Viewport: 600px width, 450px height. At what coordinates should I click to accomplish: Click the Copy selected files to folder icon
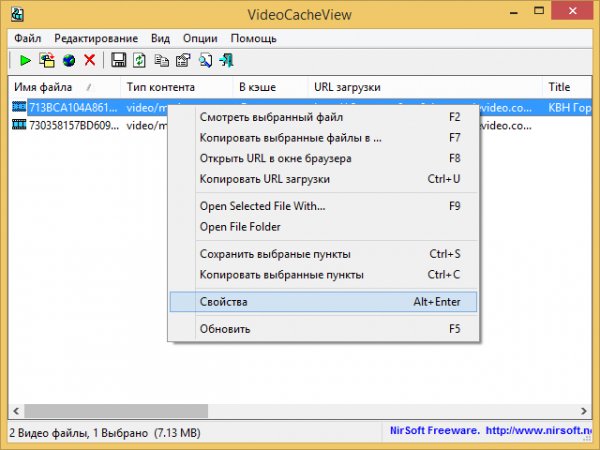click(x=47, y=60)
